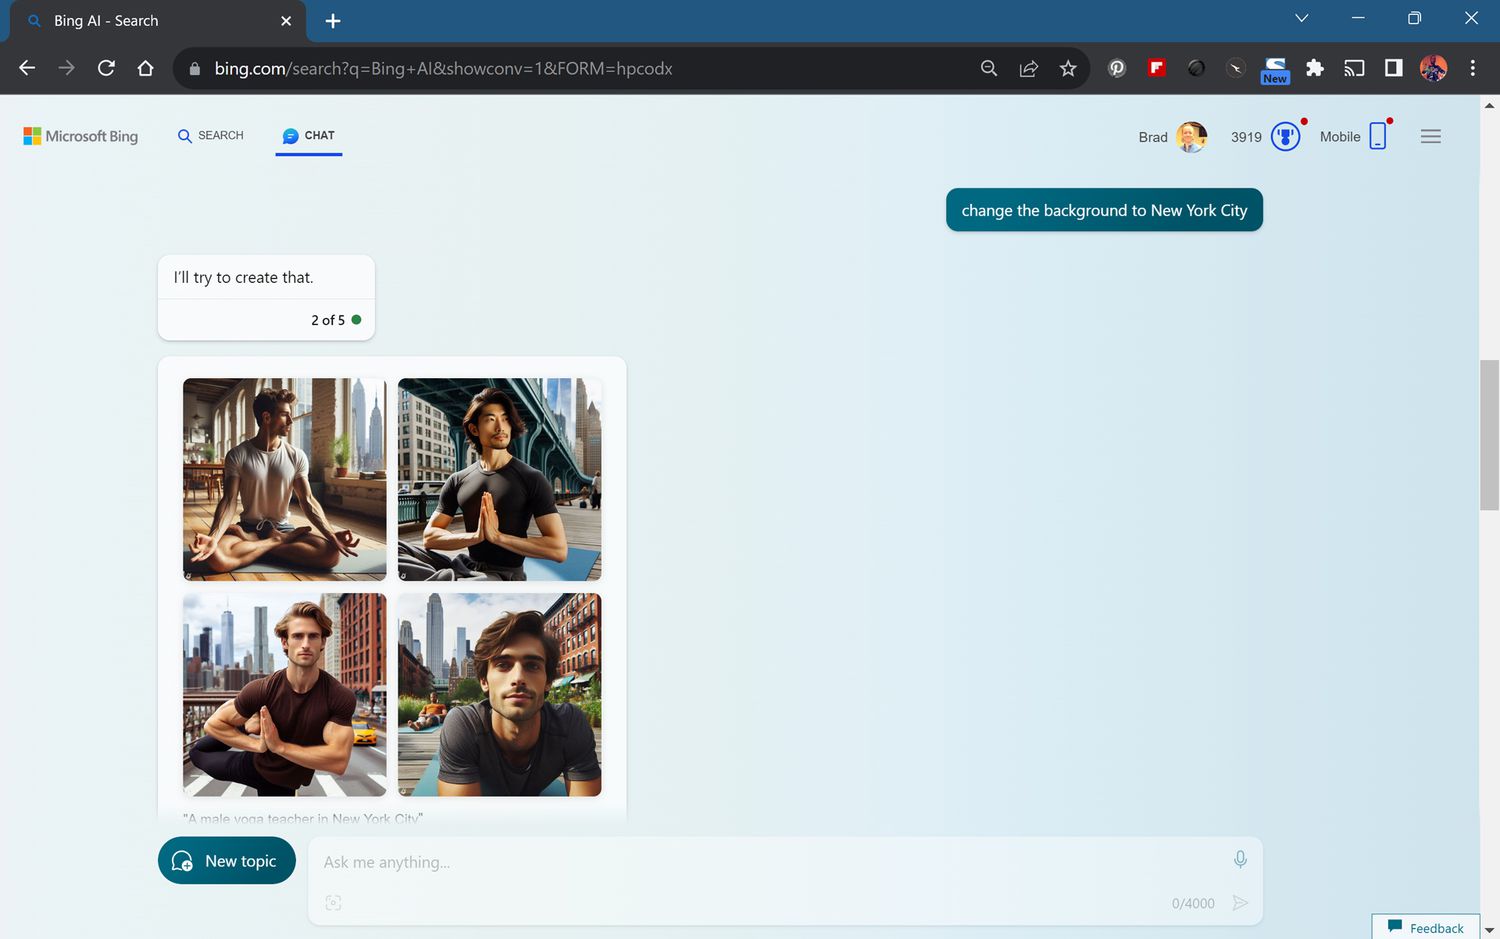1500x939 pixels.
Task: Open the Extensions puzzle icon
Action: tap(1315, 68)
